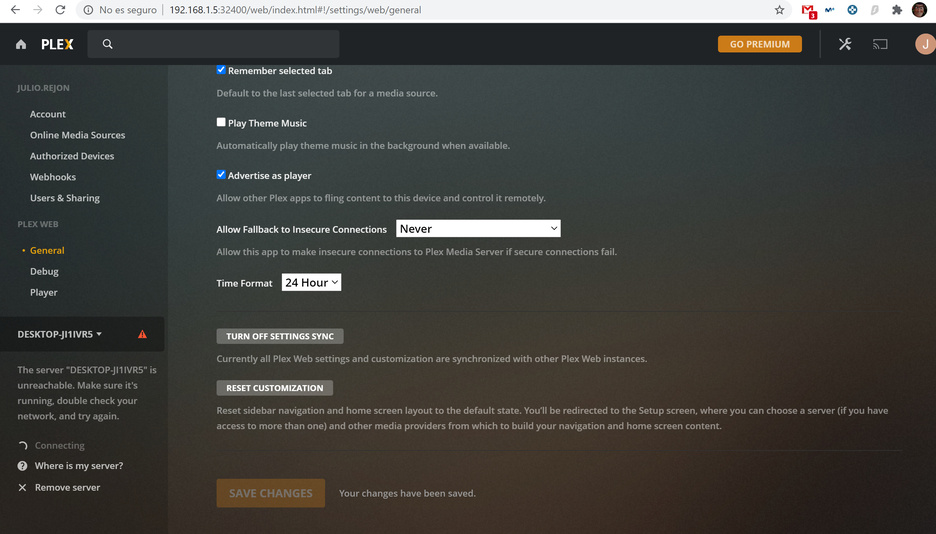
Task: Click the X icon beside Remove server
Action: point(22,487)
